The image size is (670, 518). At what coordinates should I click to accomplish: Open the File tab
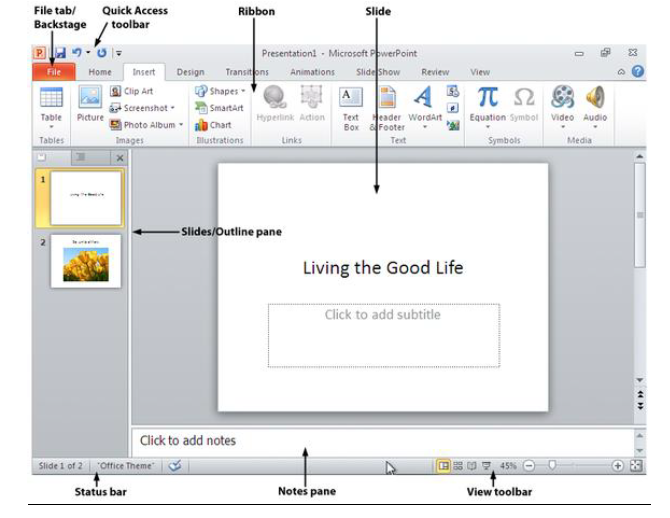(x=54, y=72)
